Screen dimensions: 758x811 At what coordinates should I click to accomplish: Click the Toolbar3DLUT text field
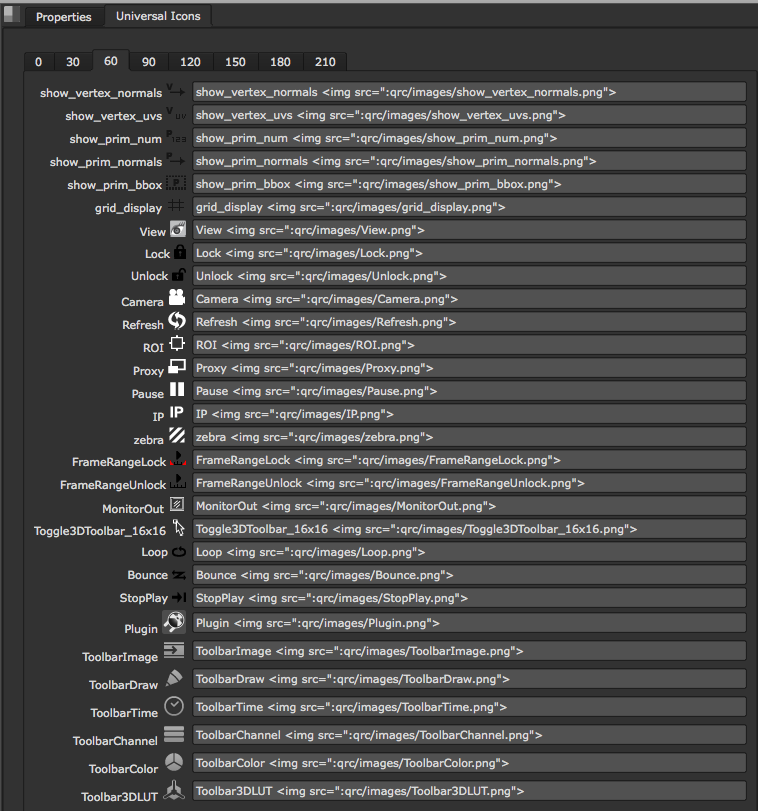tap(469, 791)
